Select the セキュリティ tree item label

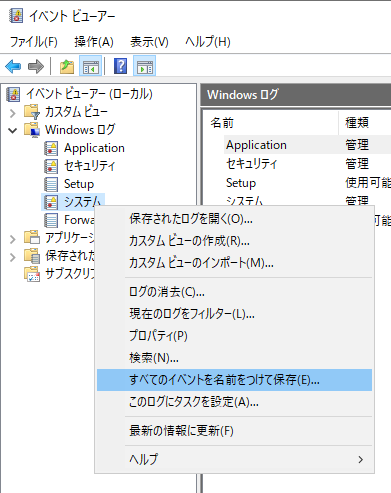click(89, 166)
